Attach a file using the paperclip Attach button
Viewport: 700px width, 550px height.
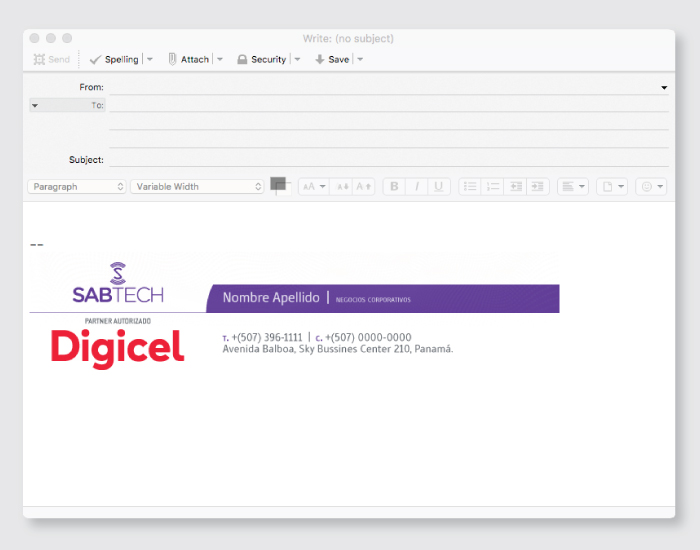pyautogui.click(x=188, y=60)
